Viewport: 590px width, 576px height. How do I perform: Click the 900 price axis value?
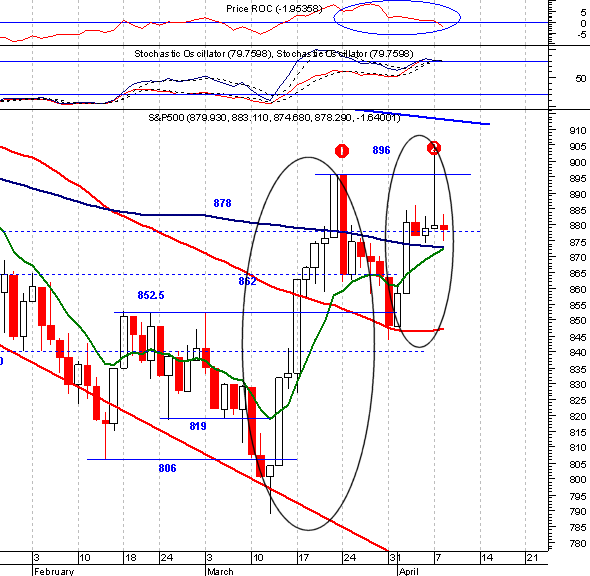(578, 163)
